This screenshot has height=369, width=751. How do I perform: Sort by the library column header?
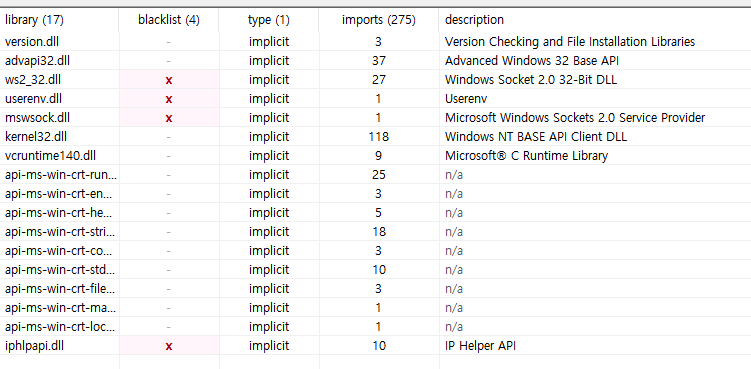pyautogui.click(x=34, y=20)
